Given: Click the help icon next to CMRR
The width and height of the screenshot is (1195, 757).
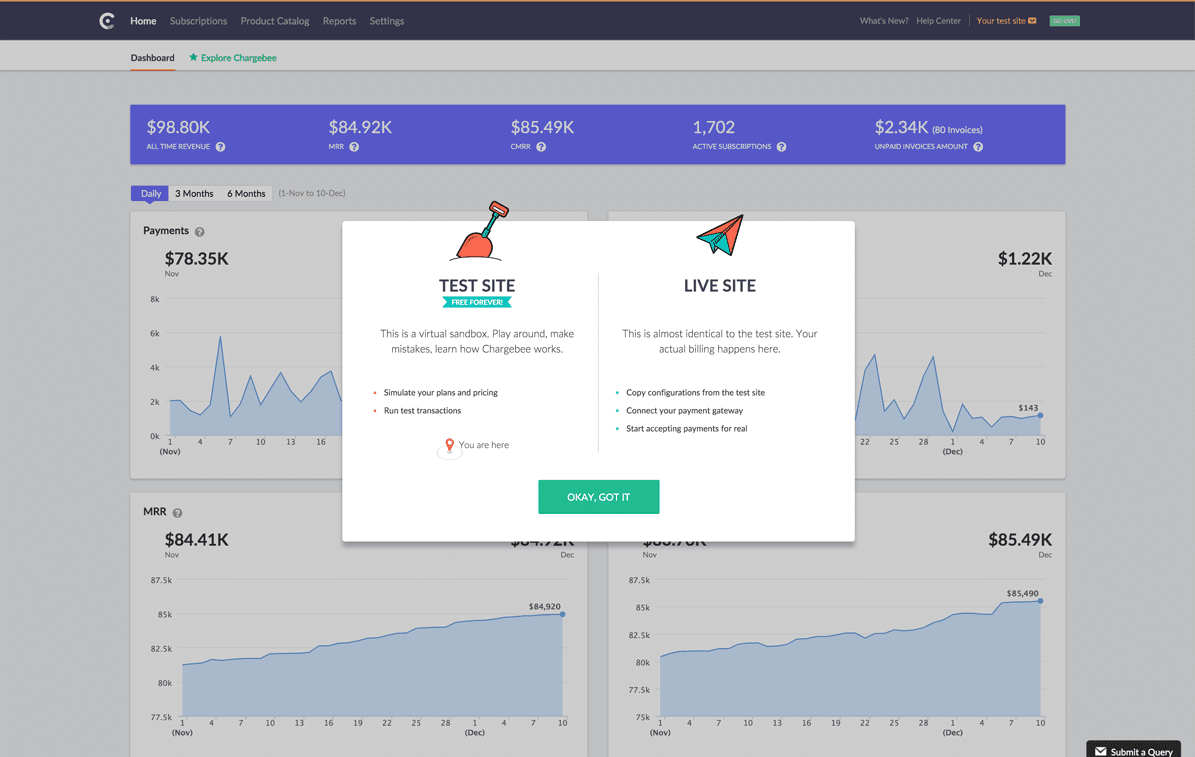Looking at the screenshot, I should click(x=541, y=147).
